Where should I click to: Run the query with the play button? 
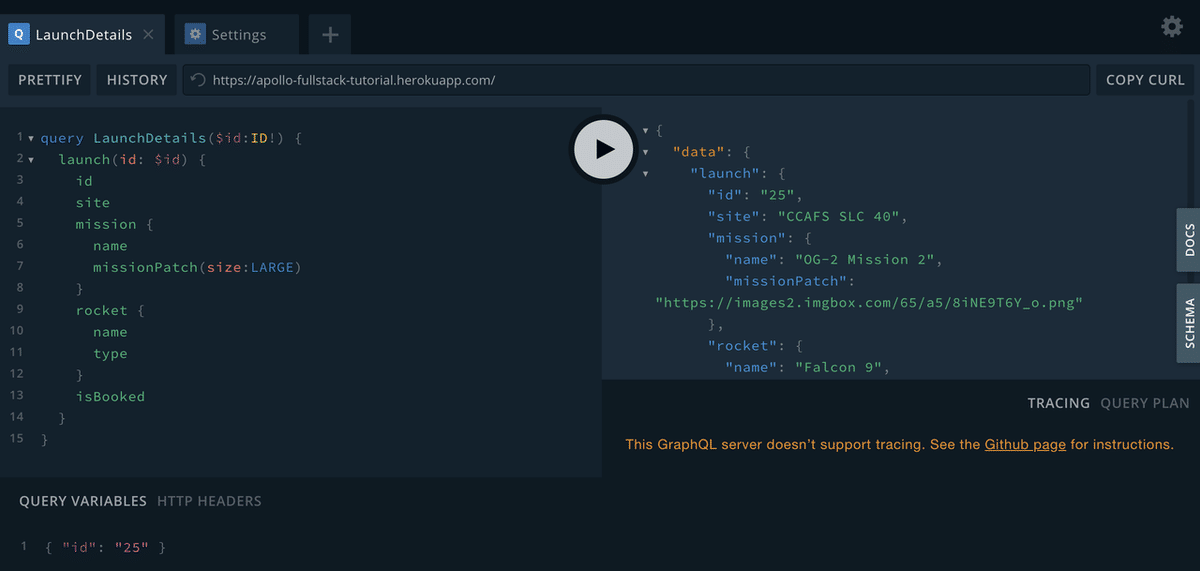tap(604, 149)
